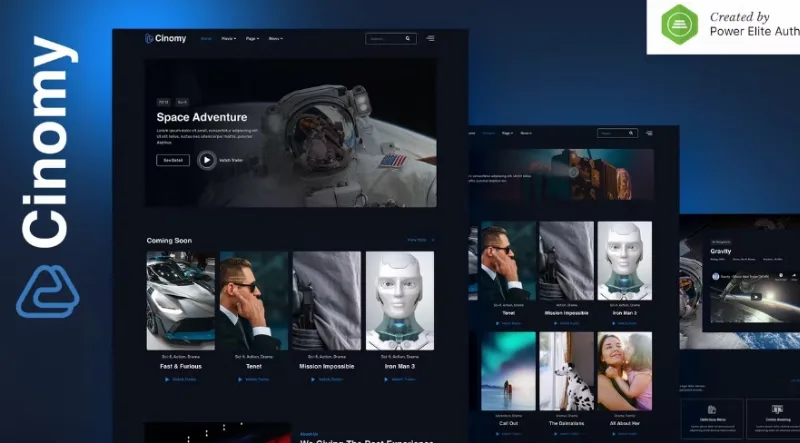Click the green Power Elite Author badge
This screenshot has width=800, height=443.
[x=680, y=24]
